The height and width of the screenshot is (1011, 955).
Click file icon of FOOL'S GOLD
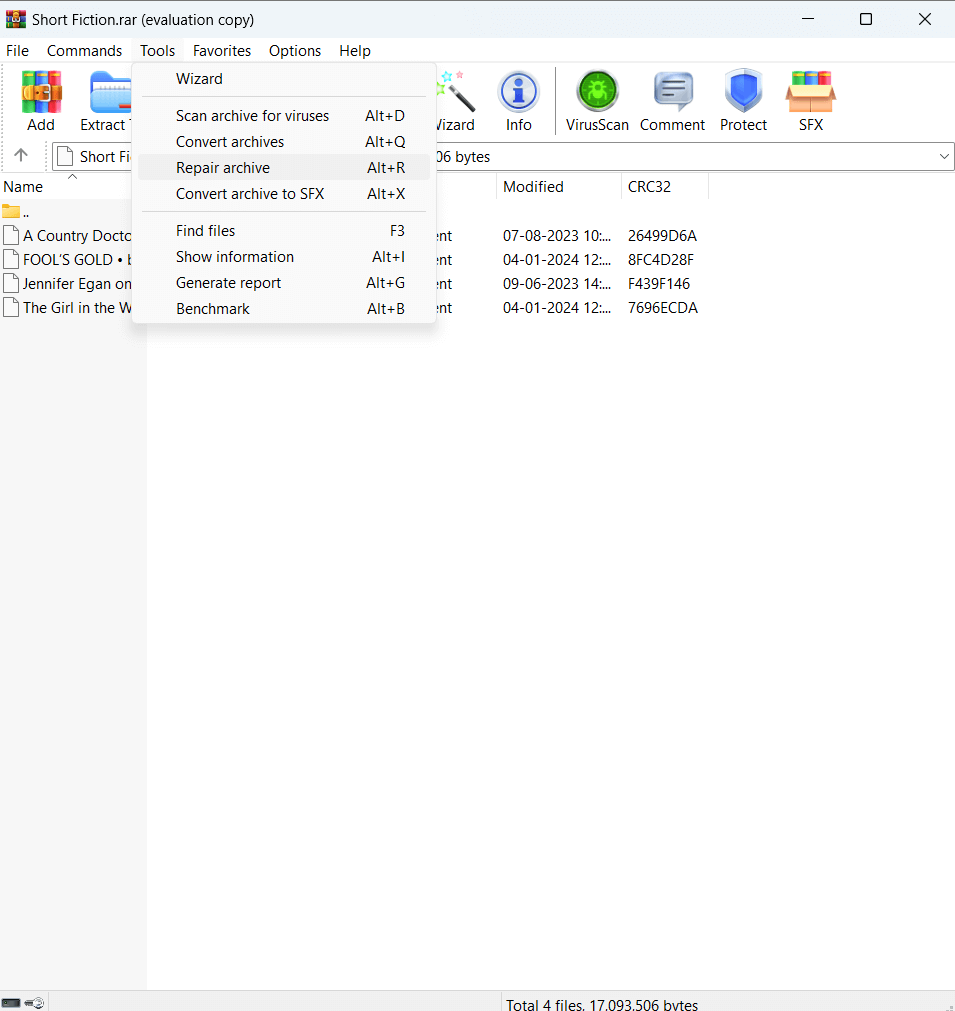(11, 259)
